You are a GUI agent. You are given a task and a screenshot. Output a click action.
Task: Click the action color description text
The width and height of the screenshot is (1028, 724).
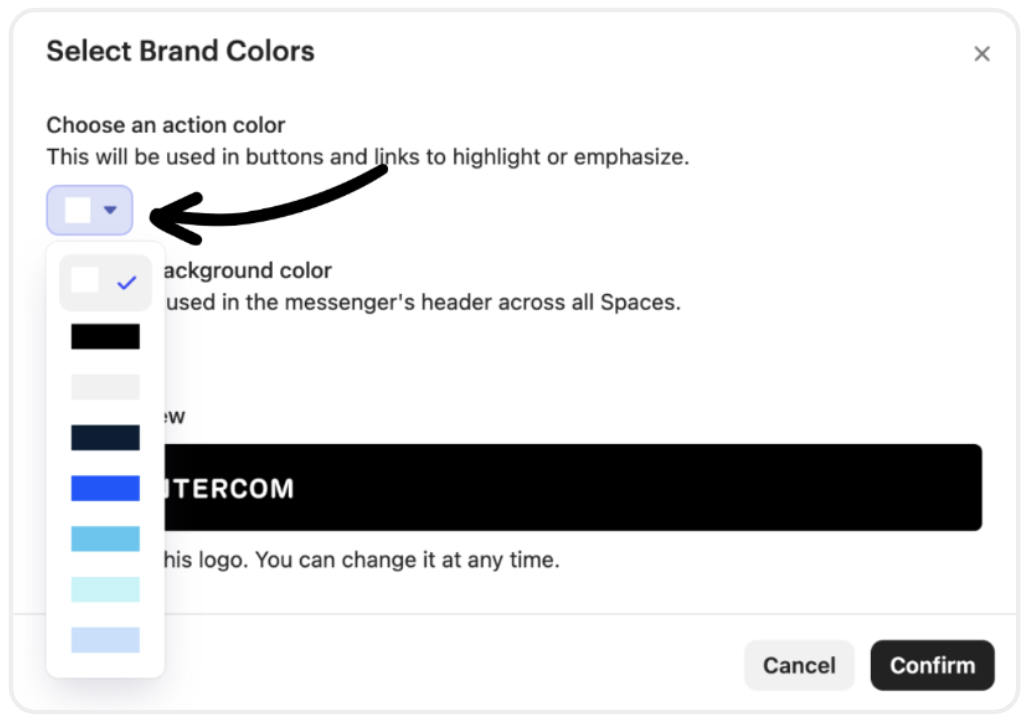click(x=368, y=157)
